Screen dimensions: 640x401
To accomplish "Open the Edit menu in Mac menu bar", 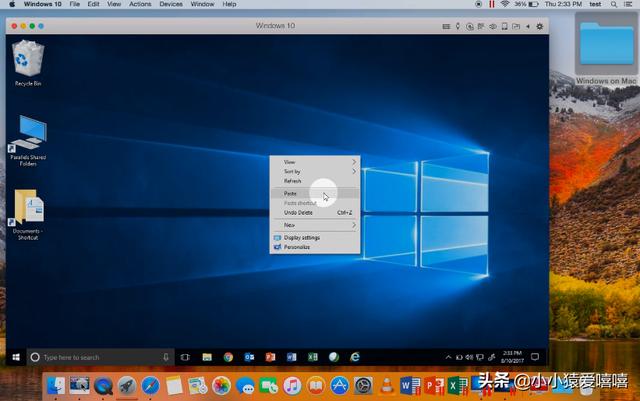I will pos(93,4).
